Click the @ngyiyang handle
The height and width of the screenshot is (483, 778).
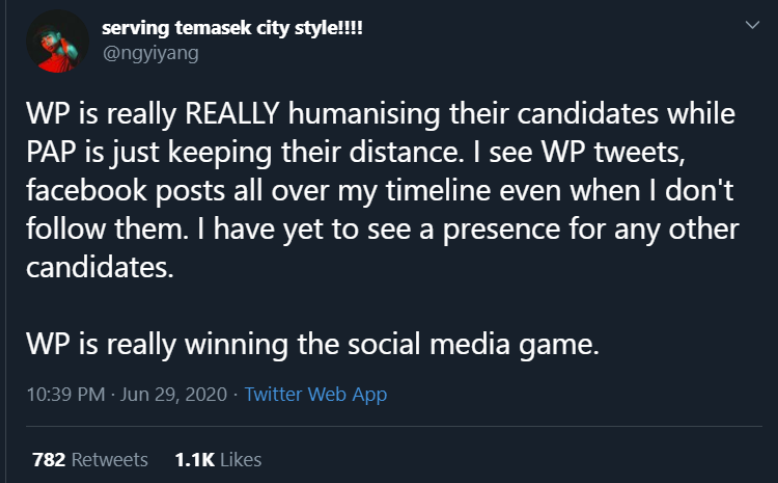tap(150, 53)
